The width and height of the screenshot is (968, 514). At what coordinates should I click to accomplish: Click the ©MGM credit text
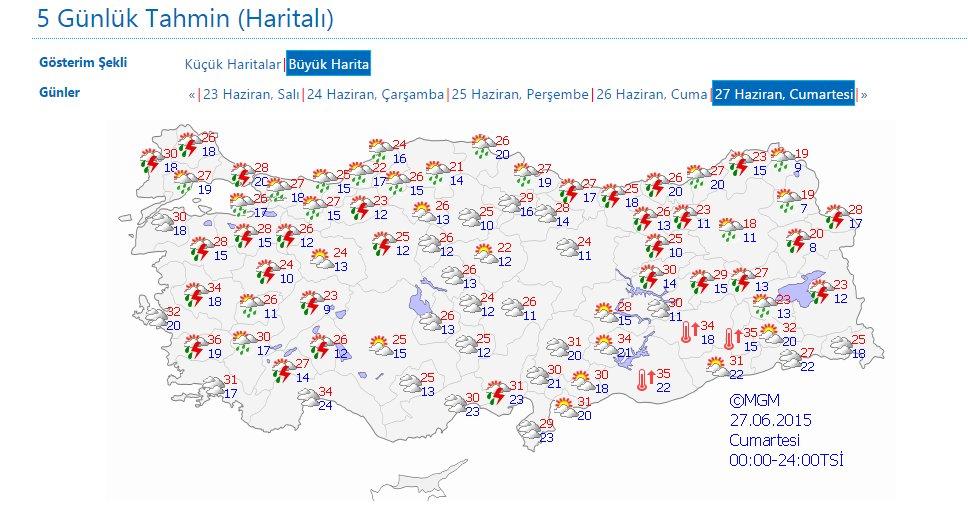pos(754,400)
